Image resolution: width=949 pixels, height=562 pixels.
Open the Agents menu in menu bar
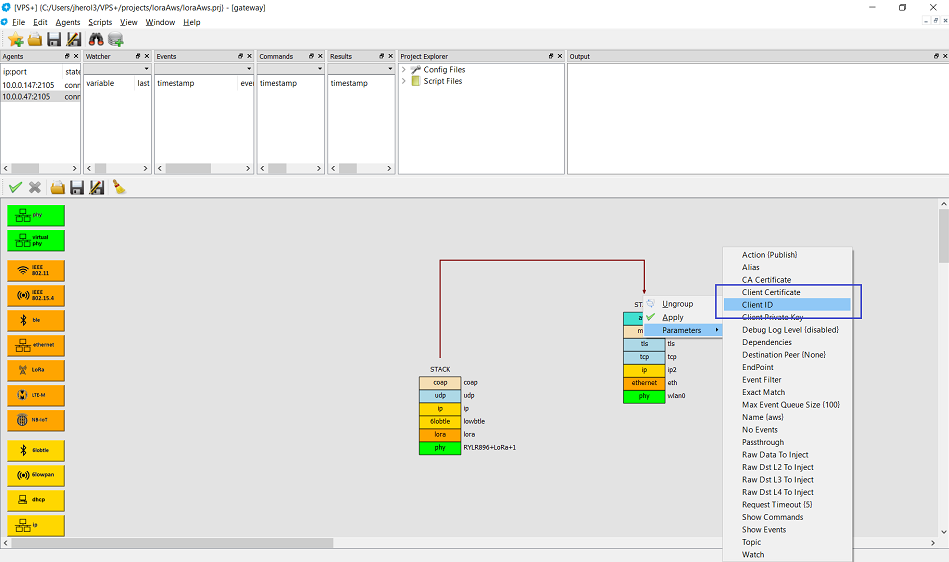[x=68, y=22]
